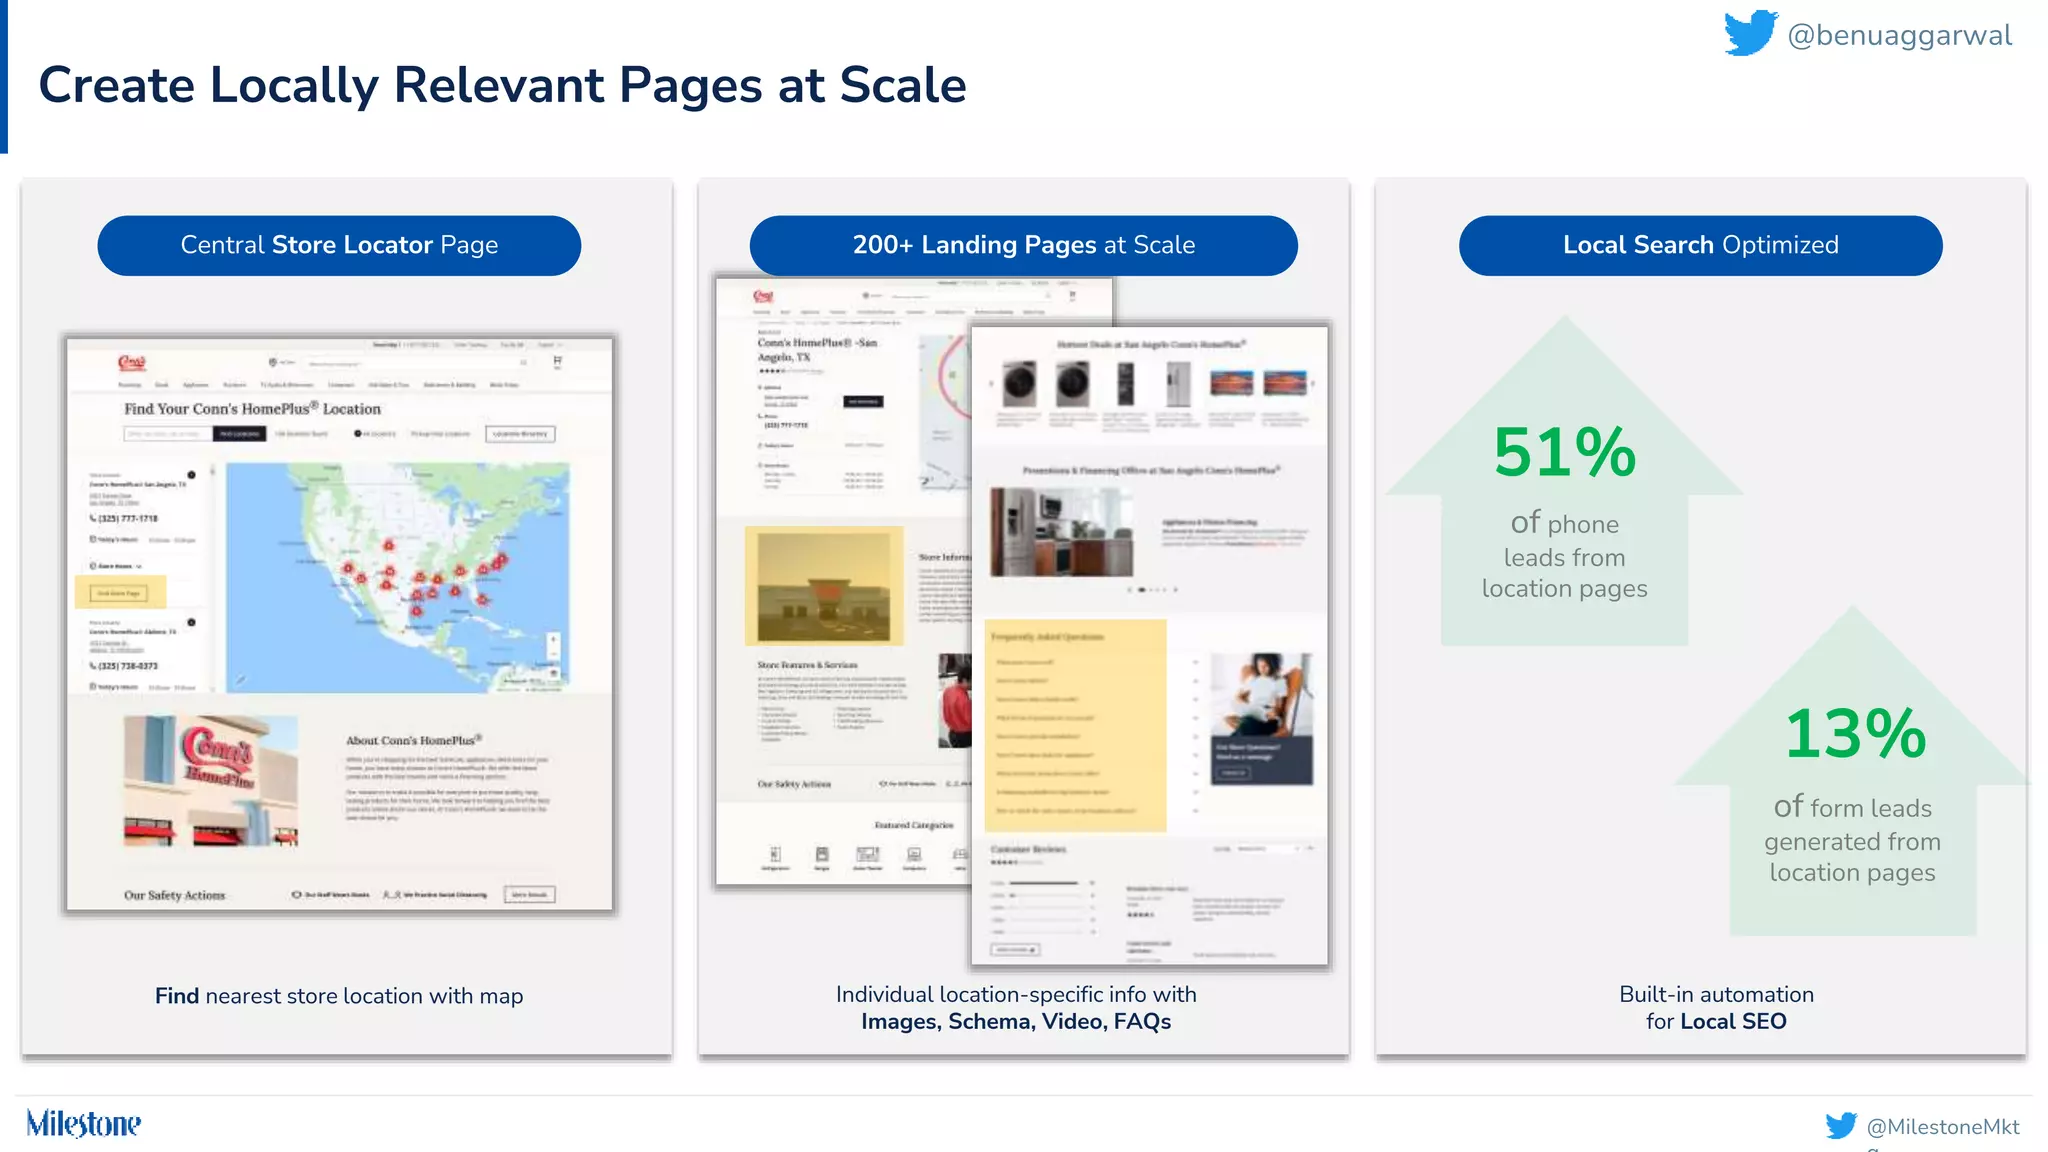
Task: Click the Twitter bird icon beside @MilestoneMkt
Action: [x=1841, y=1126]
